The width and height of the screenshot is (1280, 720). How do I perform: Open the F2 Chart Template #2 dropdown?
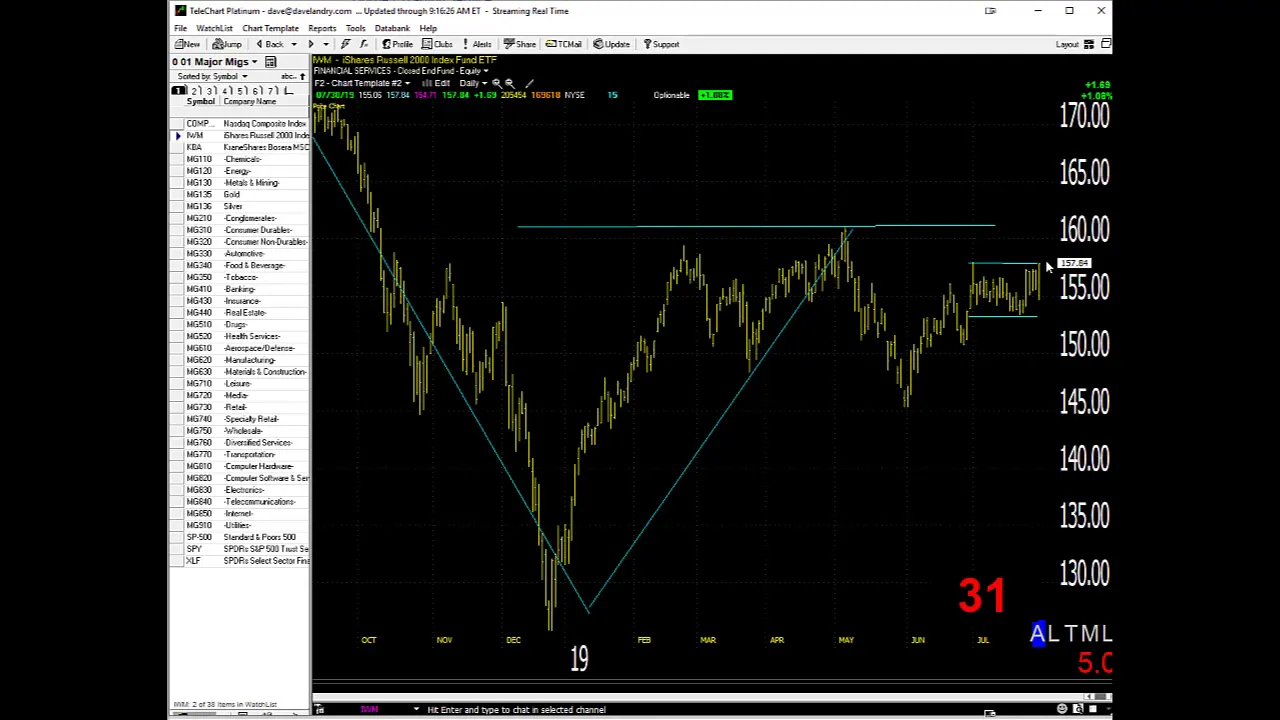pyautogui.click(x=407, y=83)
